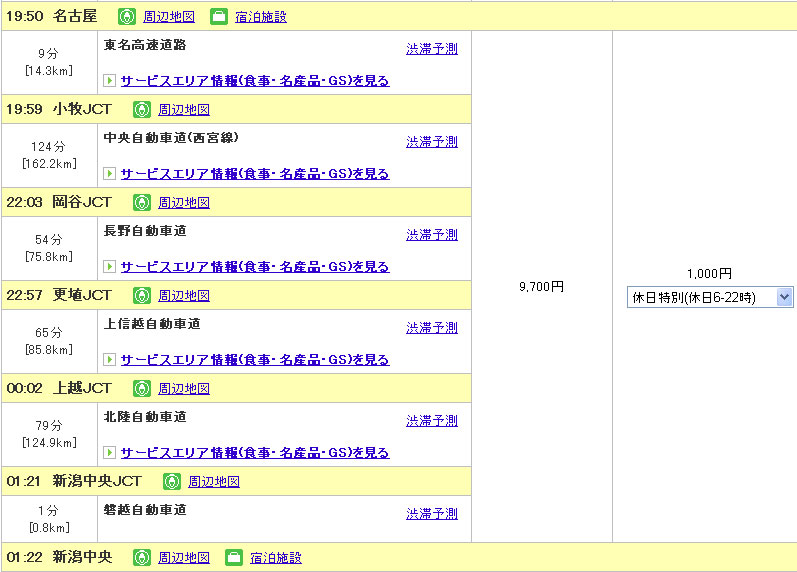Open service area info link for 東名高速道路

255,81
